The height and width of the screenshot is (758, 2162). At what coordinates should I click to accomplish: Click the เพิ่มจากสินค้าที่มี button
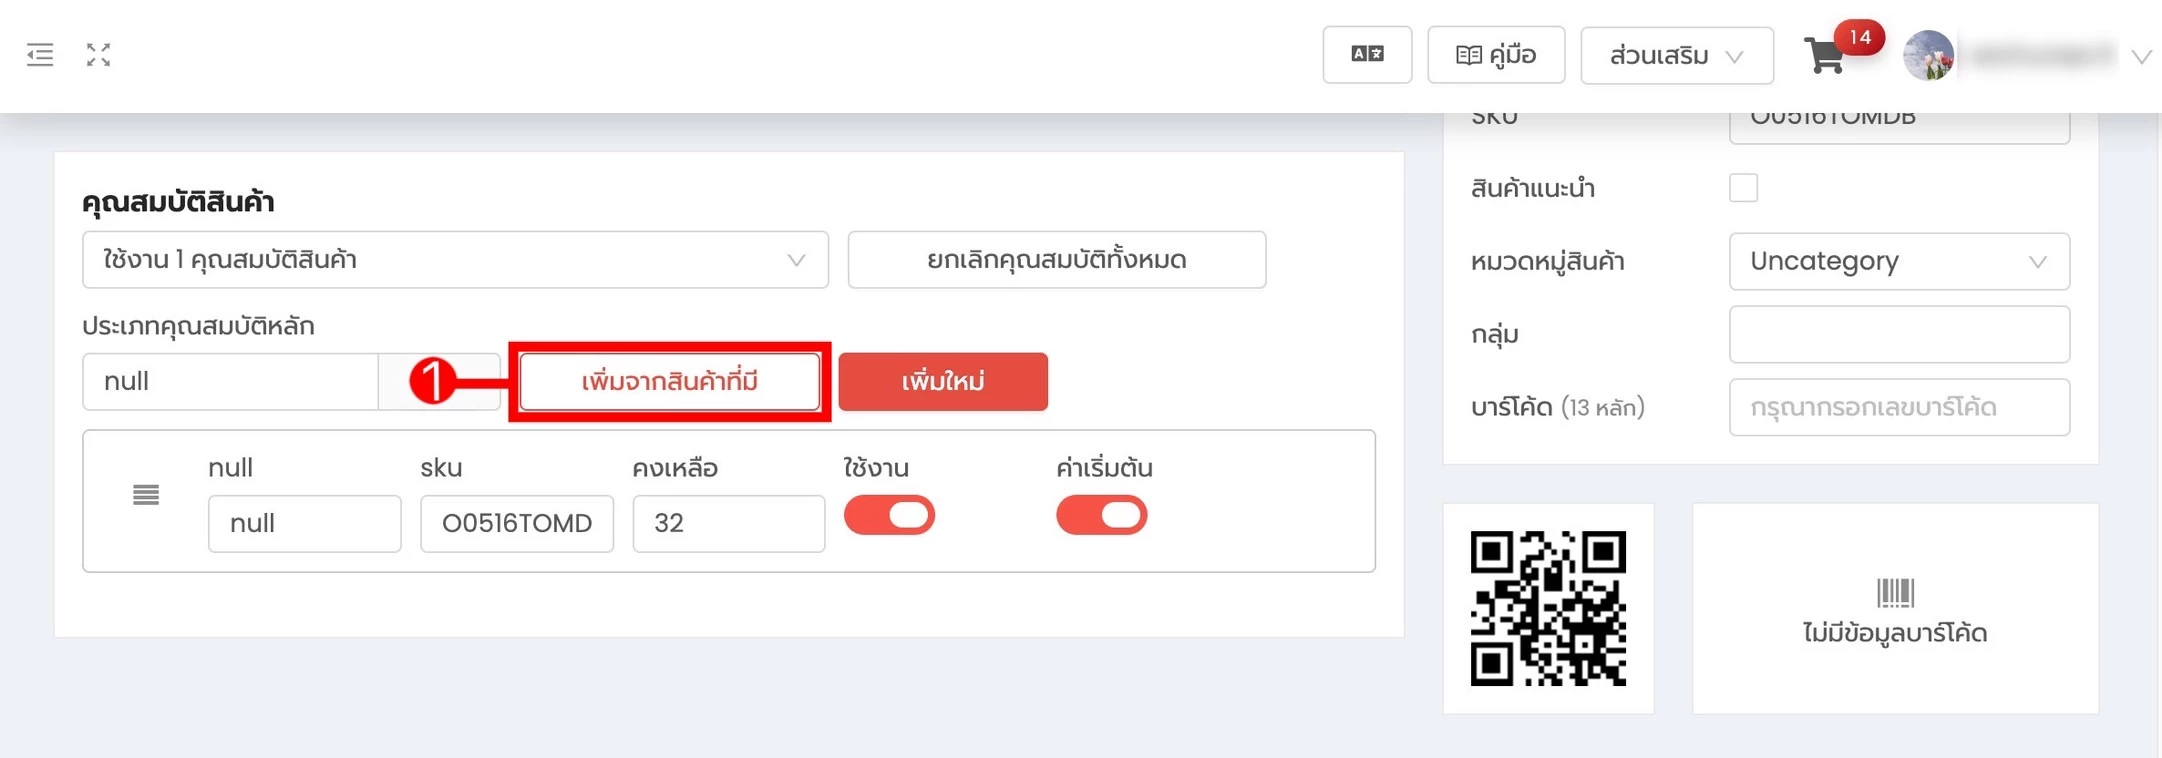tap(670, 381)
